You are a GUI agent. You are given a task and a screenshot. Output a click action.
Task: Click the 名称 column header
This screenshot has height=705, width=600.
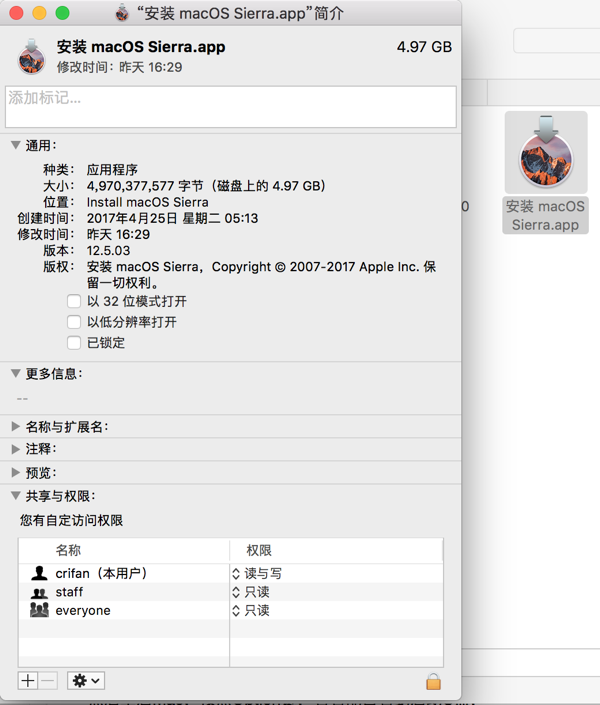pyautogui.click(x=68, y=550)
